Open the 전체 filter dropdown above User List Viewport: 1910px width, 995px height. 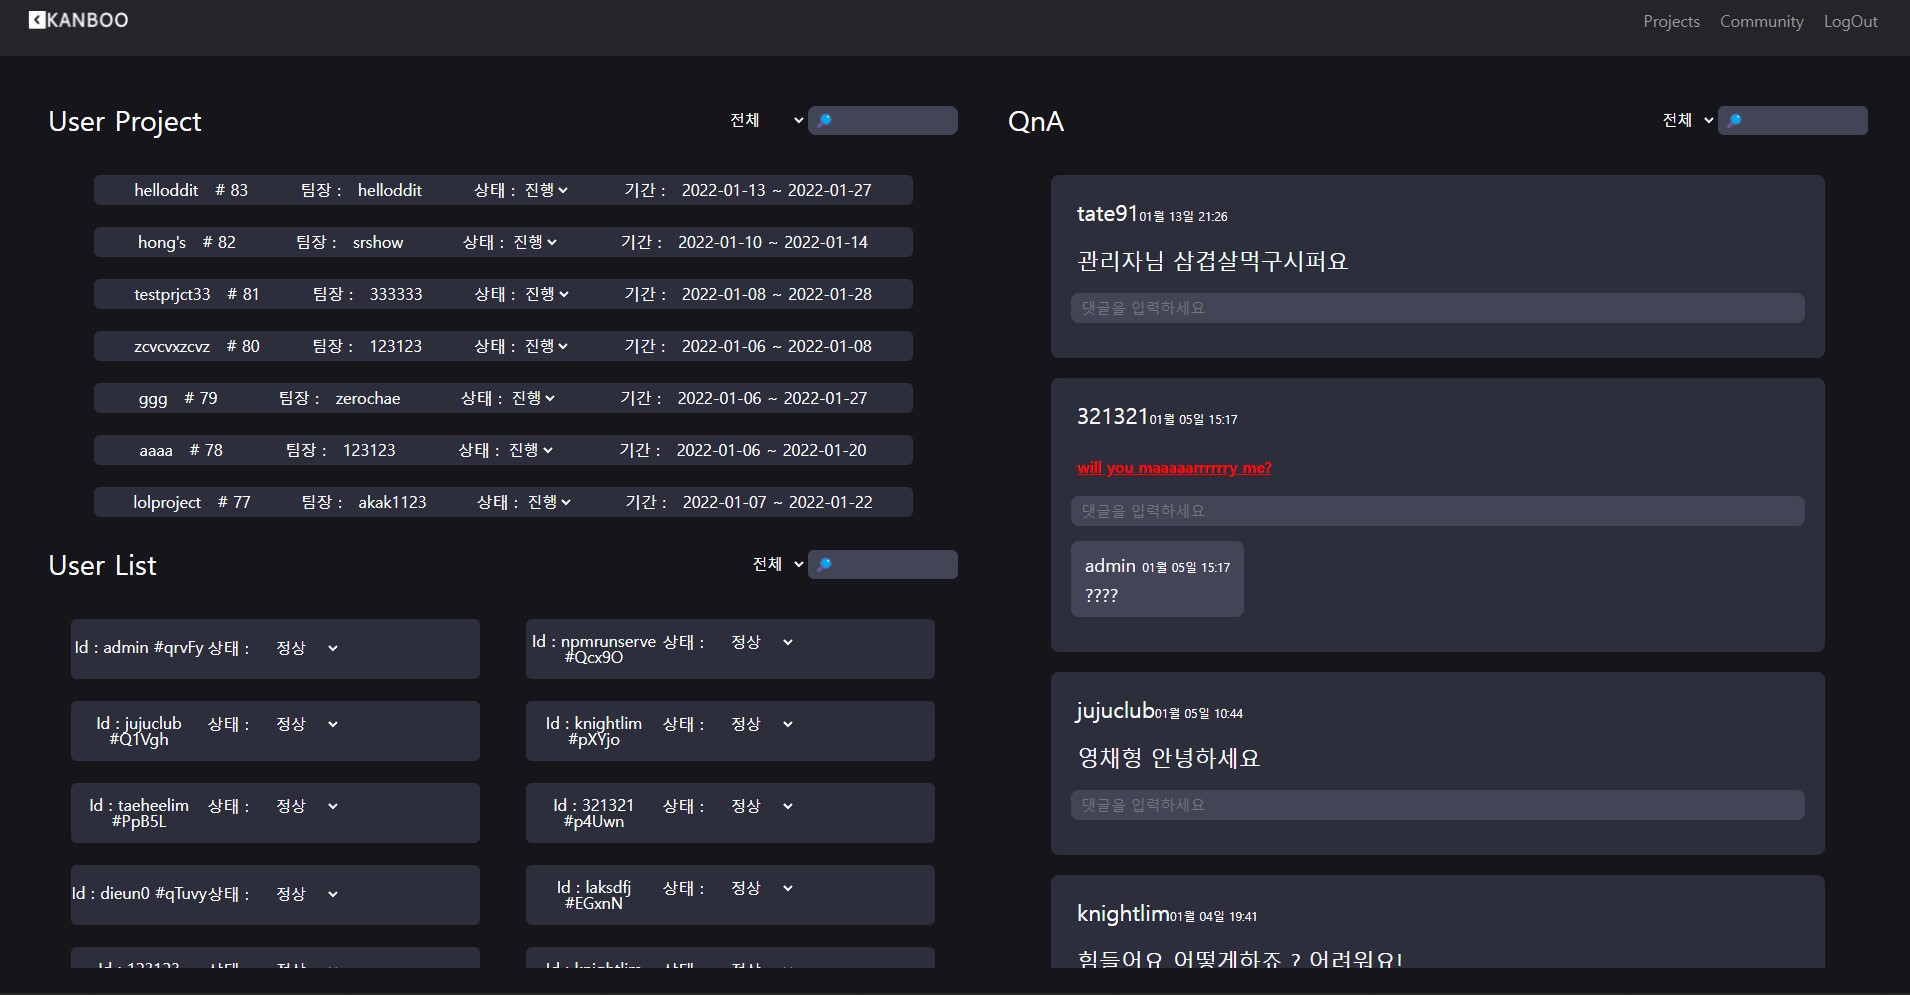pos(776,564)
